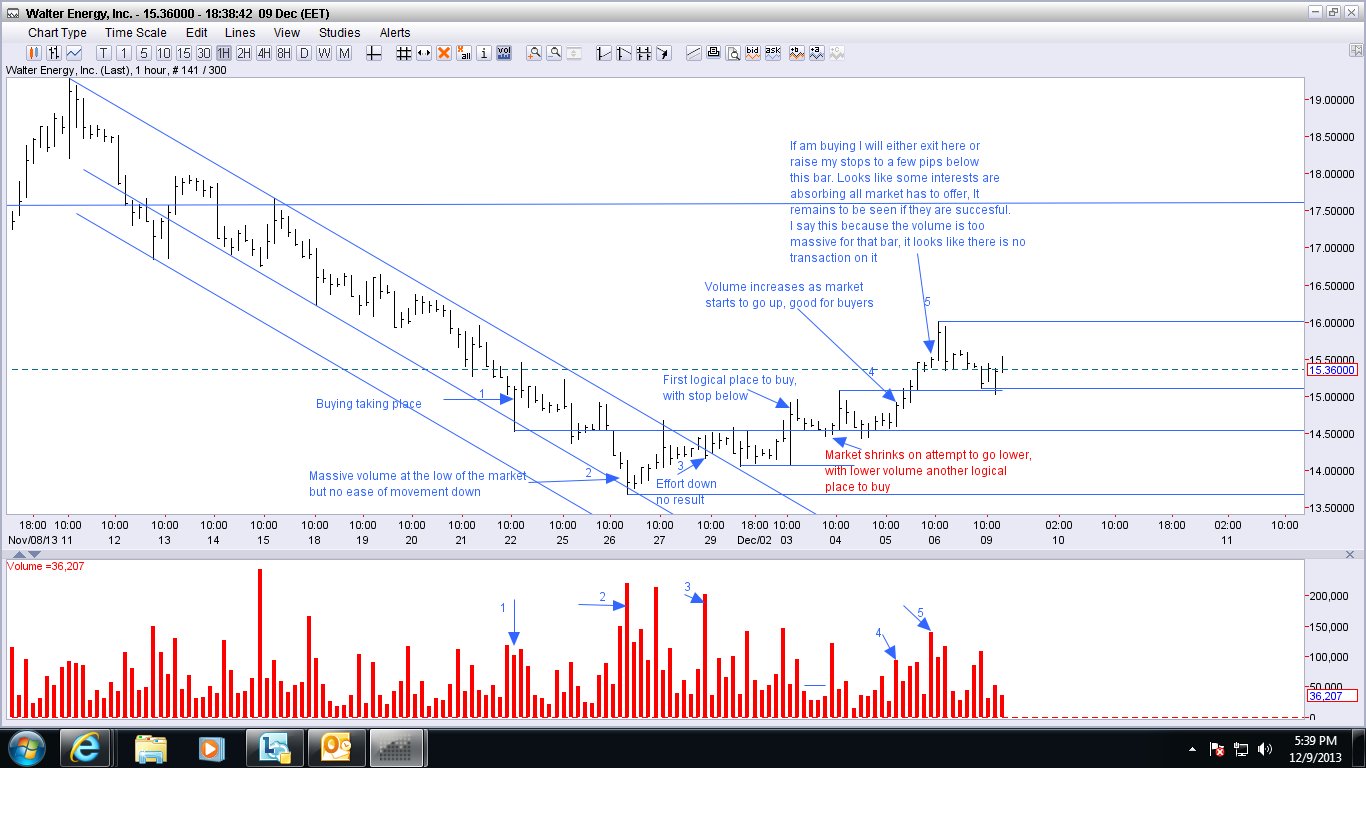Close the volume panel with its X
The height and width of the screenshot is (819, 1366).
pyautogui.click(x=1351, y=554)
